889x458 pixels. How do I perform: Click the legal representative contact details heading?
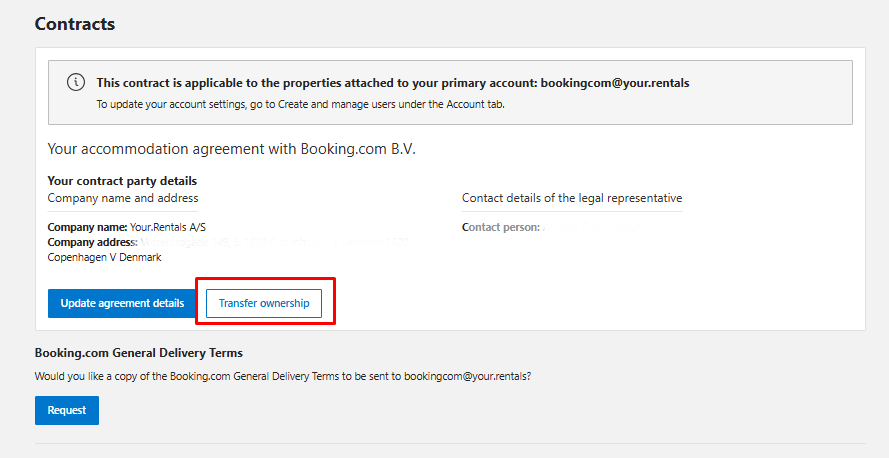(x=572, y=198)
